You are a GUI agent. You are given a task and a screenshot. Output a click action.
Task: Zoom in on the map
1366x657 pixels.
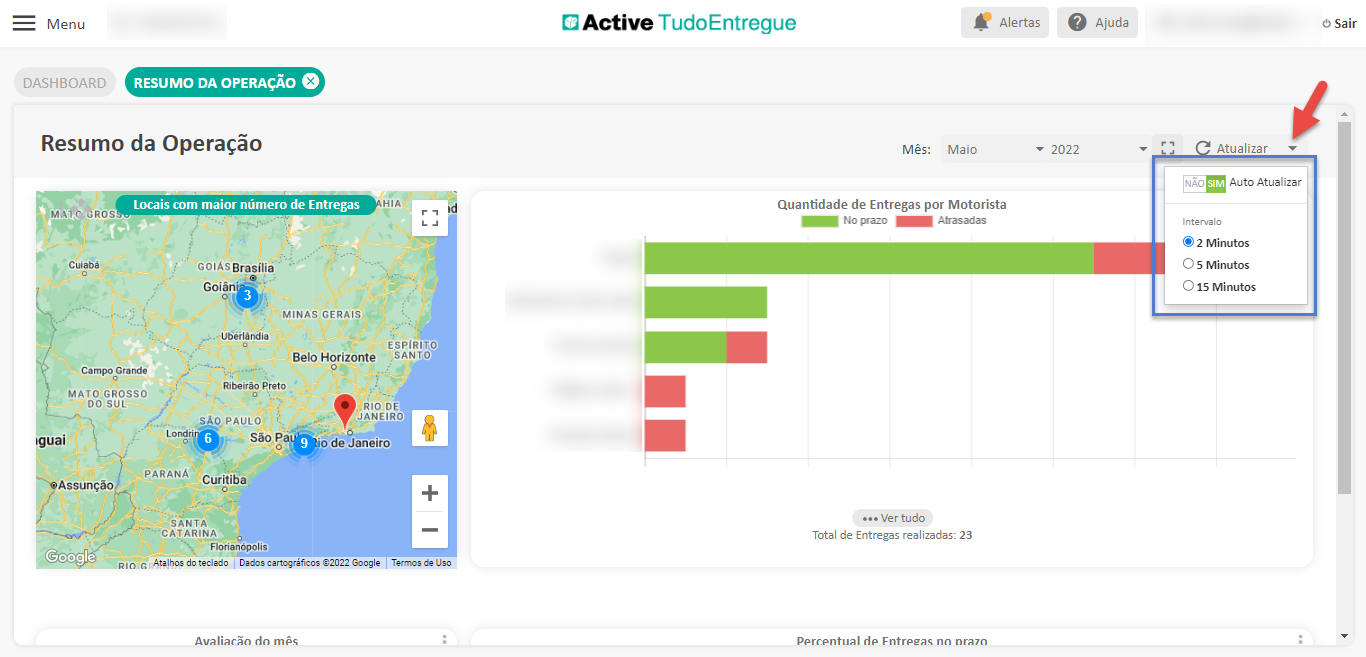pyautogui.click(x=430, y=493)
